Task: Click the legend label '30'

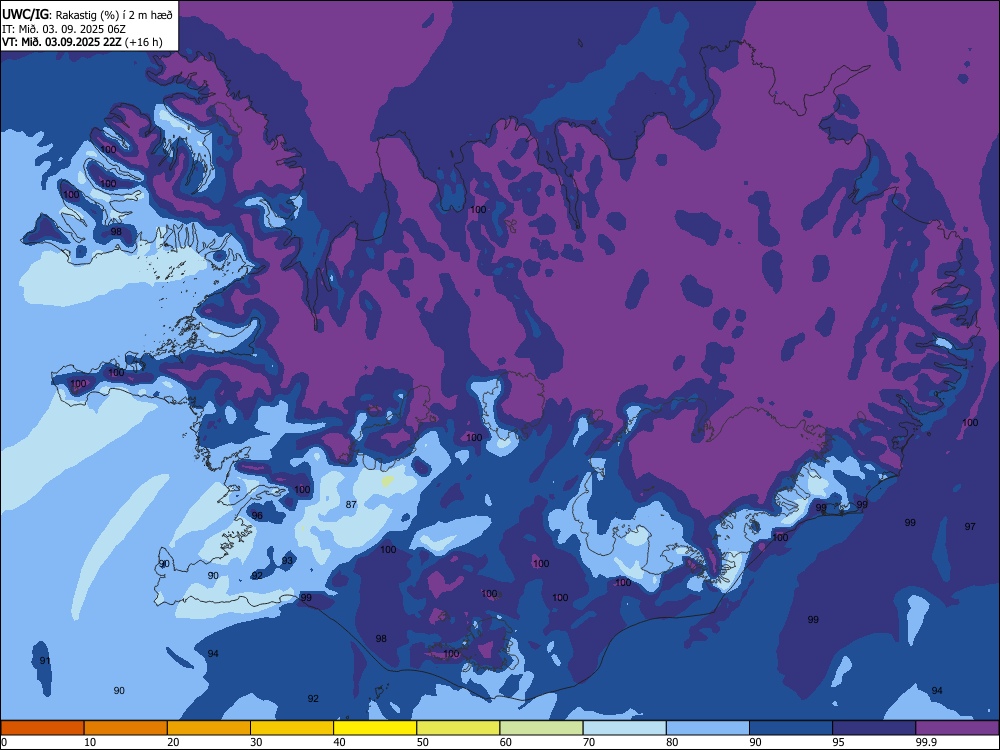Action: pyautogui.click(x=256, y=742)
